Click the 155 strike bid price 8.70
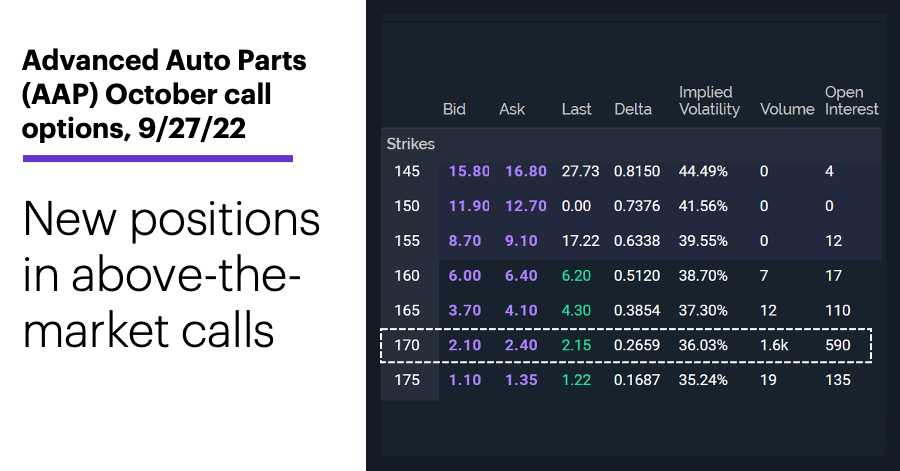 coord(464,241)
